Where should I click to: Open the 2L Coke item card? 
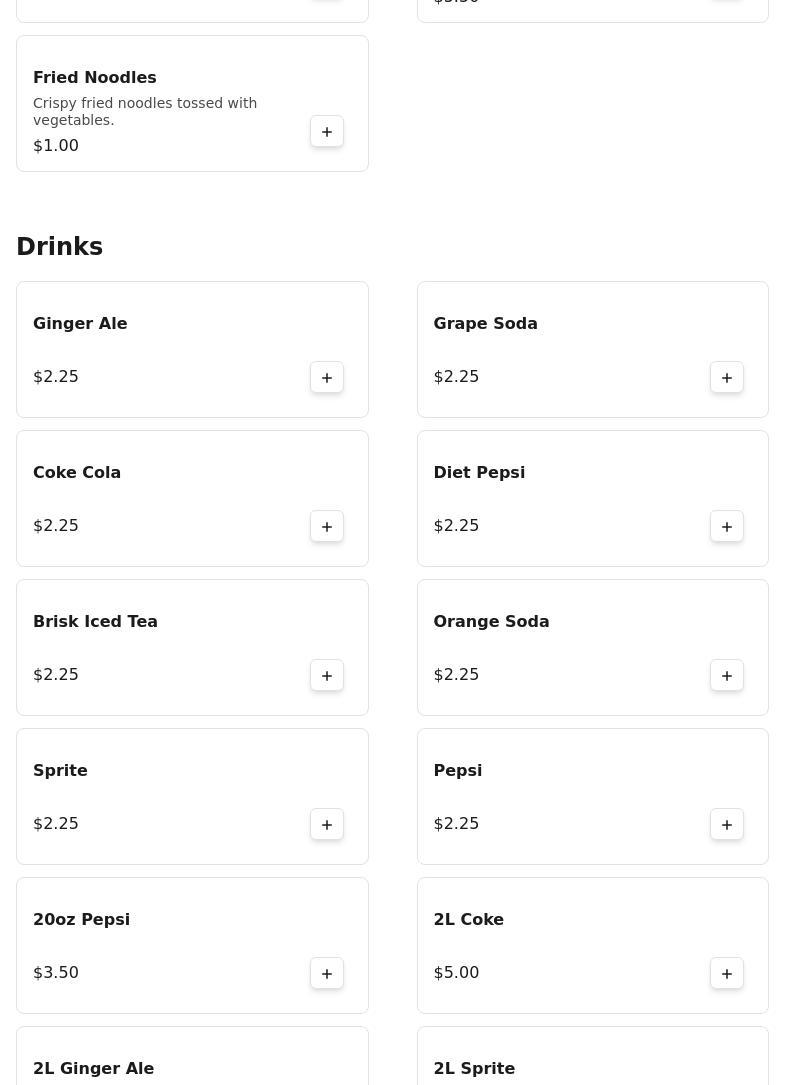[593, 945]
